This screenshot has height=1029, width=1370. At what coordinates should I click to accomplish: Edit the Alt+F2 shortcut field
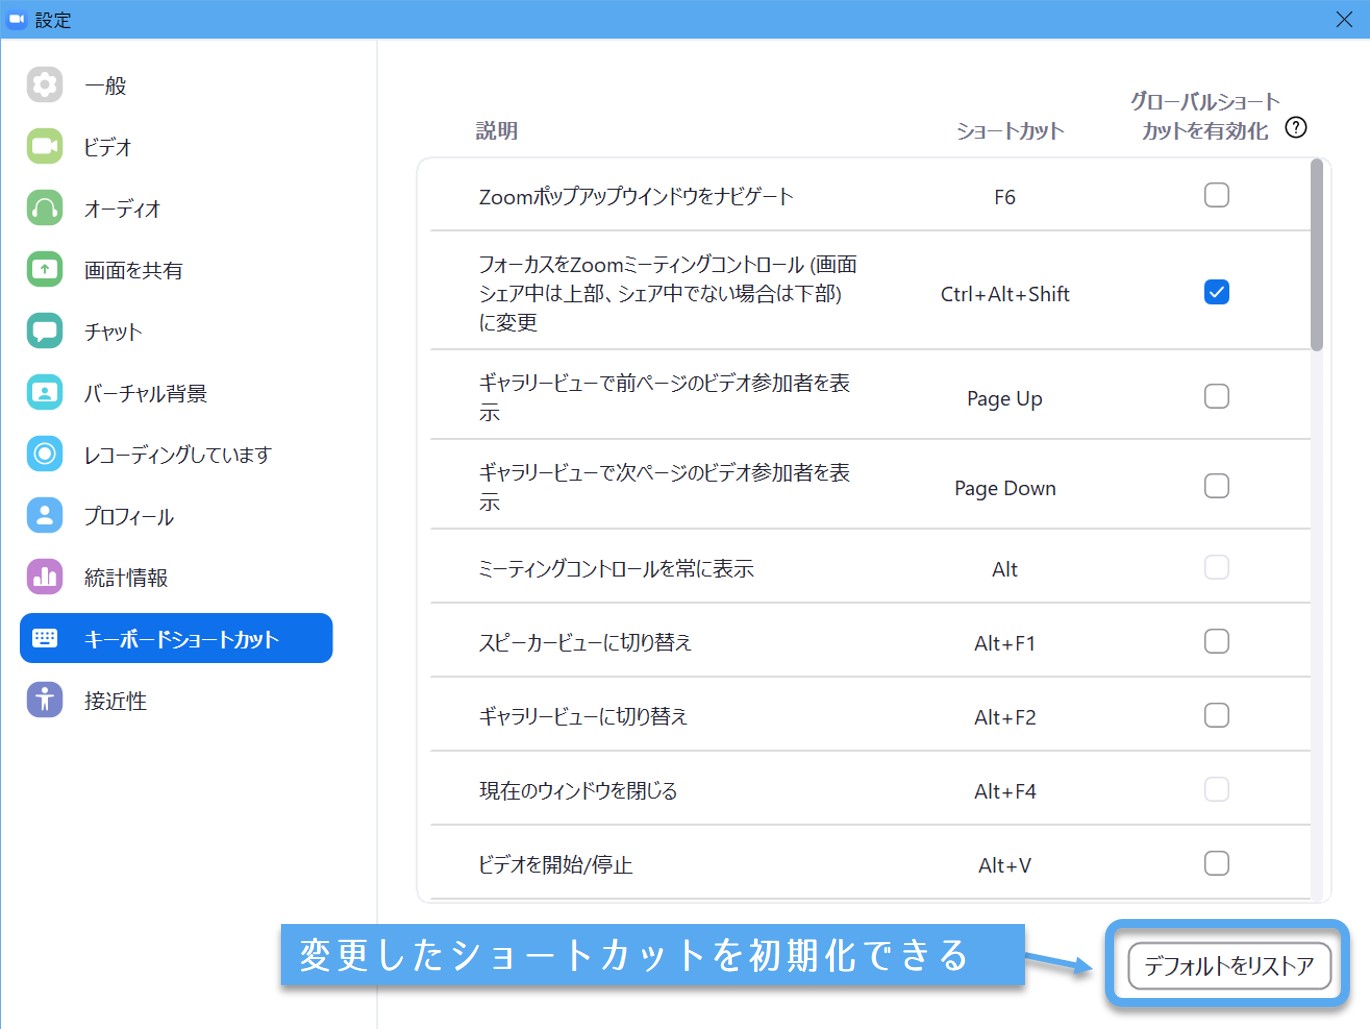pos(1005,717)
